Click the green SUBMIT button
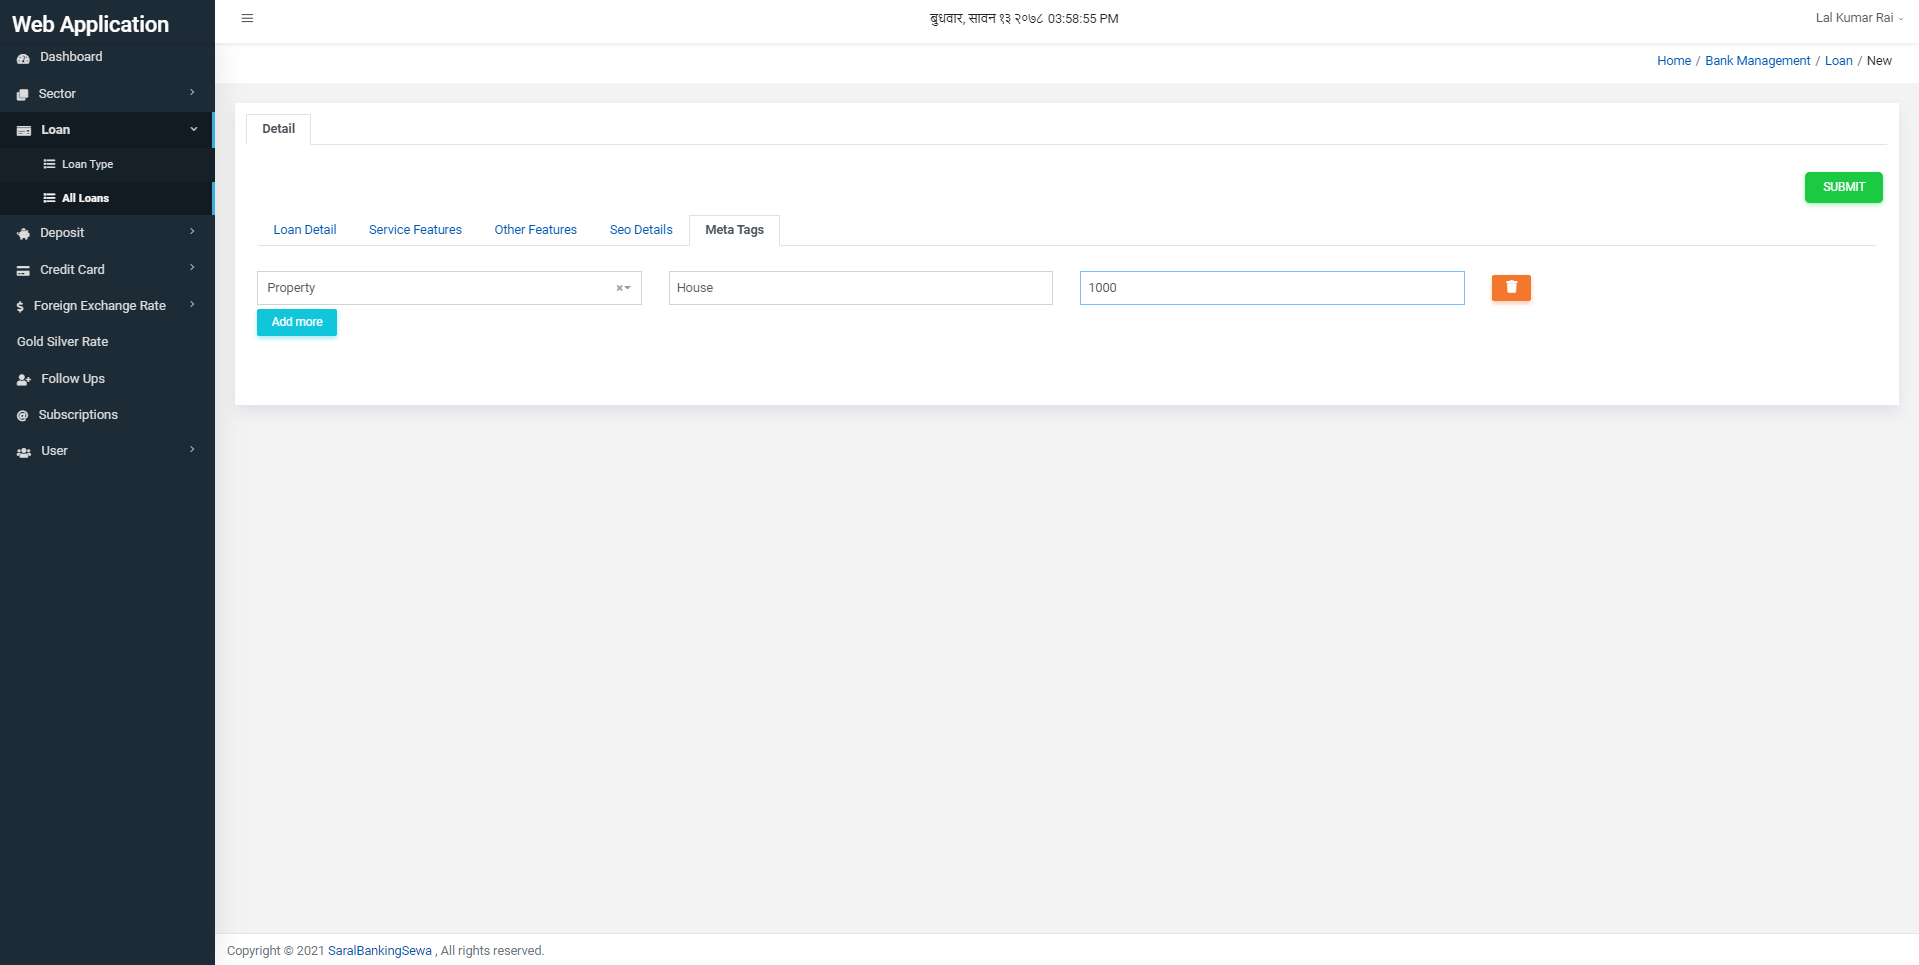Viewport: 1919px width, 965px height. [1843, 187]
